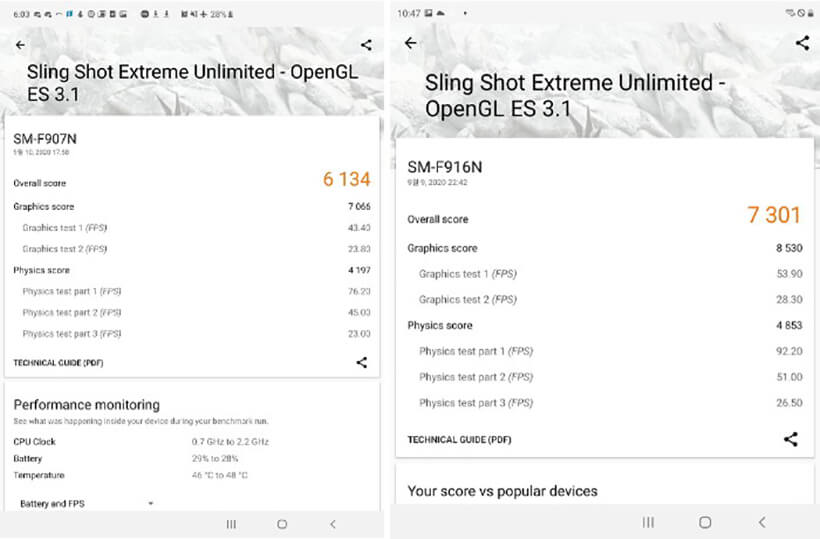Image resolution: width=820 pixels, height=539 pixels.
Task: Go back using left screen's arrow icon
Action: point(20,45)
